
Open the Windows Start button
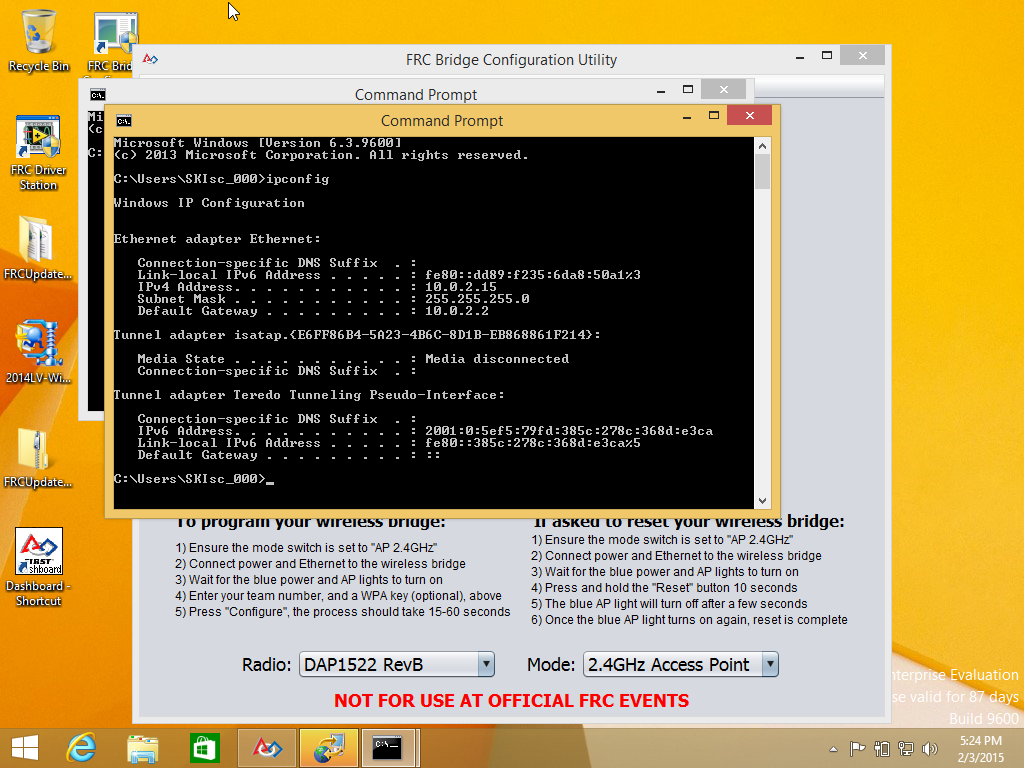click(x=25, y=748)
